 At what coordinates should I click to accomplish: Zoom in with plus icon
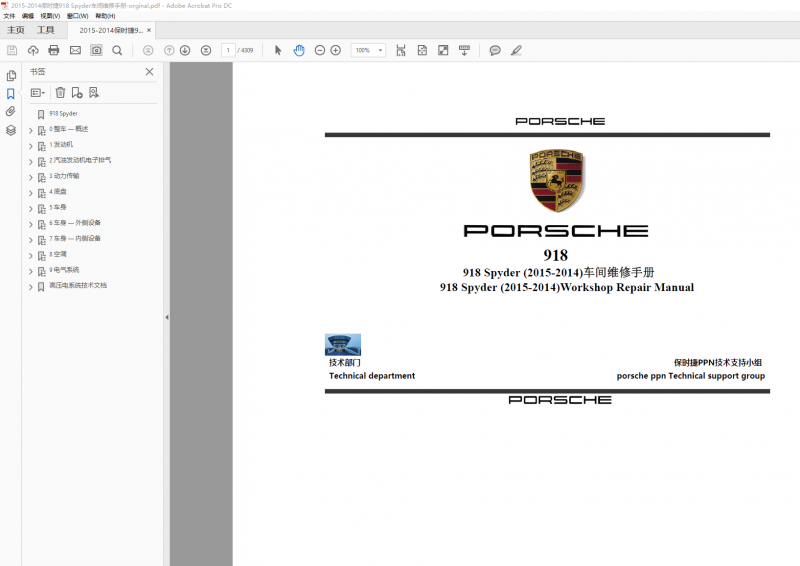click(336, 50)
